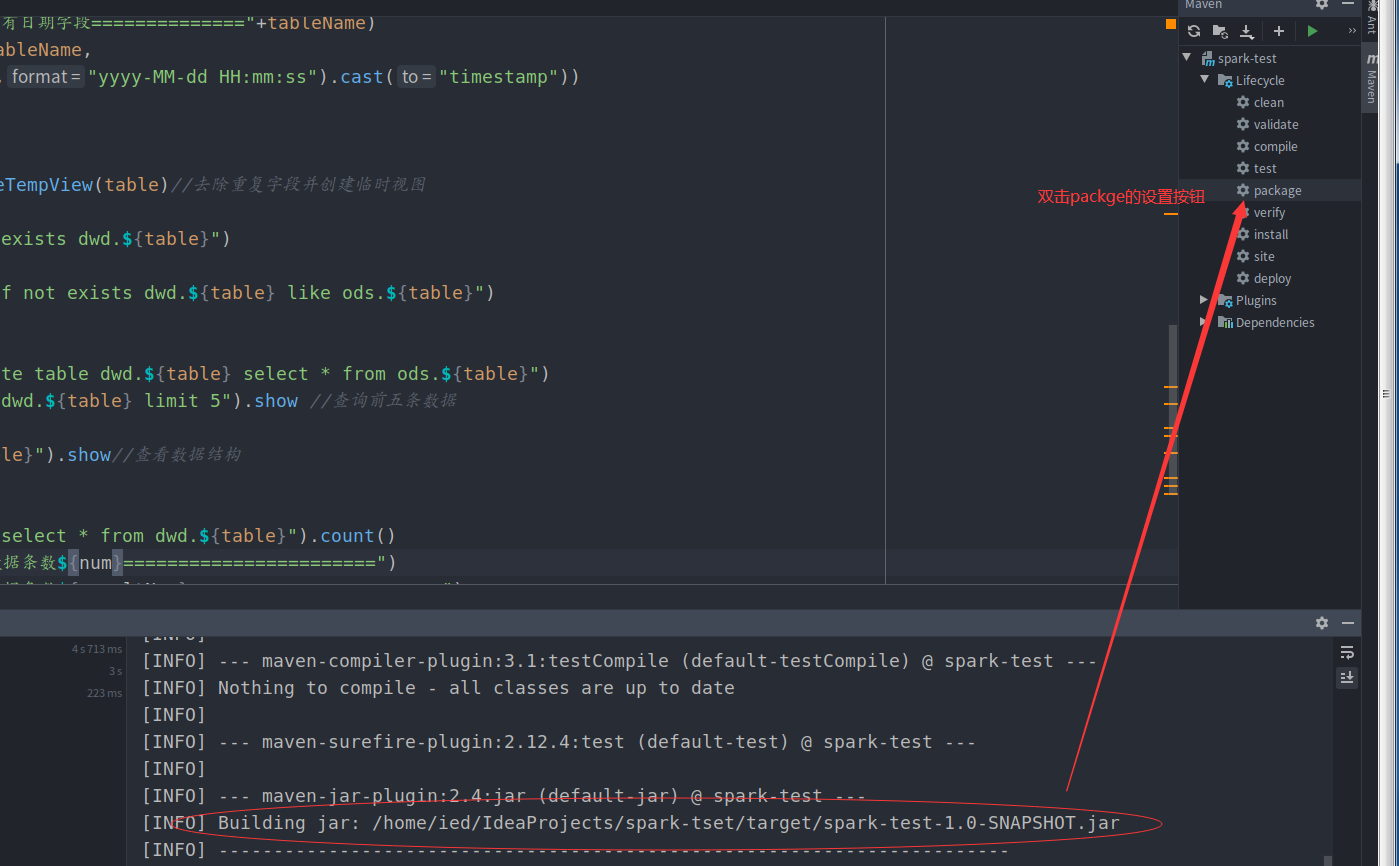The height and width of the screenshot is (866, 1399).
Task: Click the '4 s 713 ms' timing entry
Action: pyautogui.click(x=97, y=649)
